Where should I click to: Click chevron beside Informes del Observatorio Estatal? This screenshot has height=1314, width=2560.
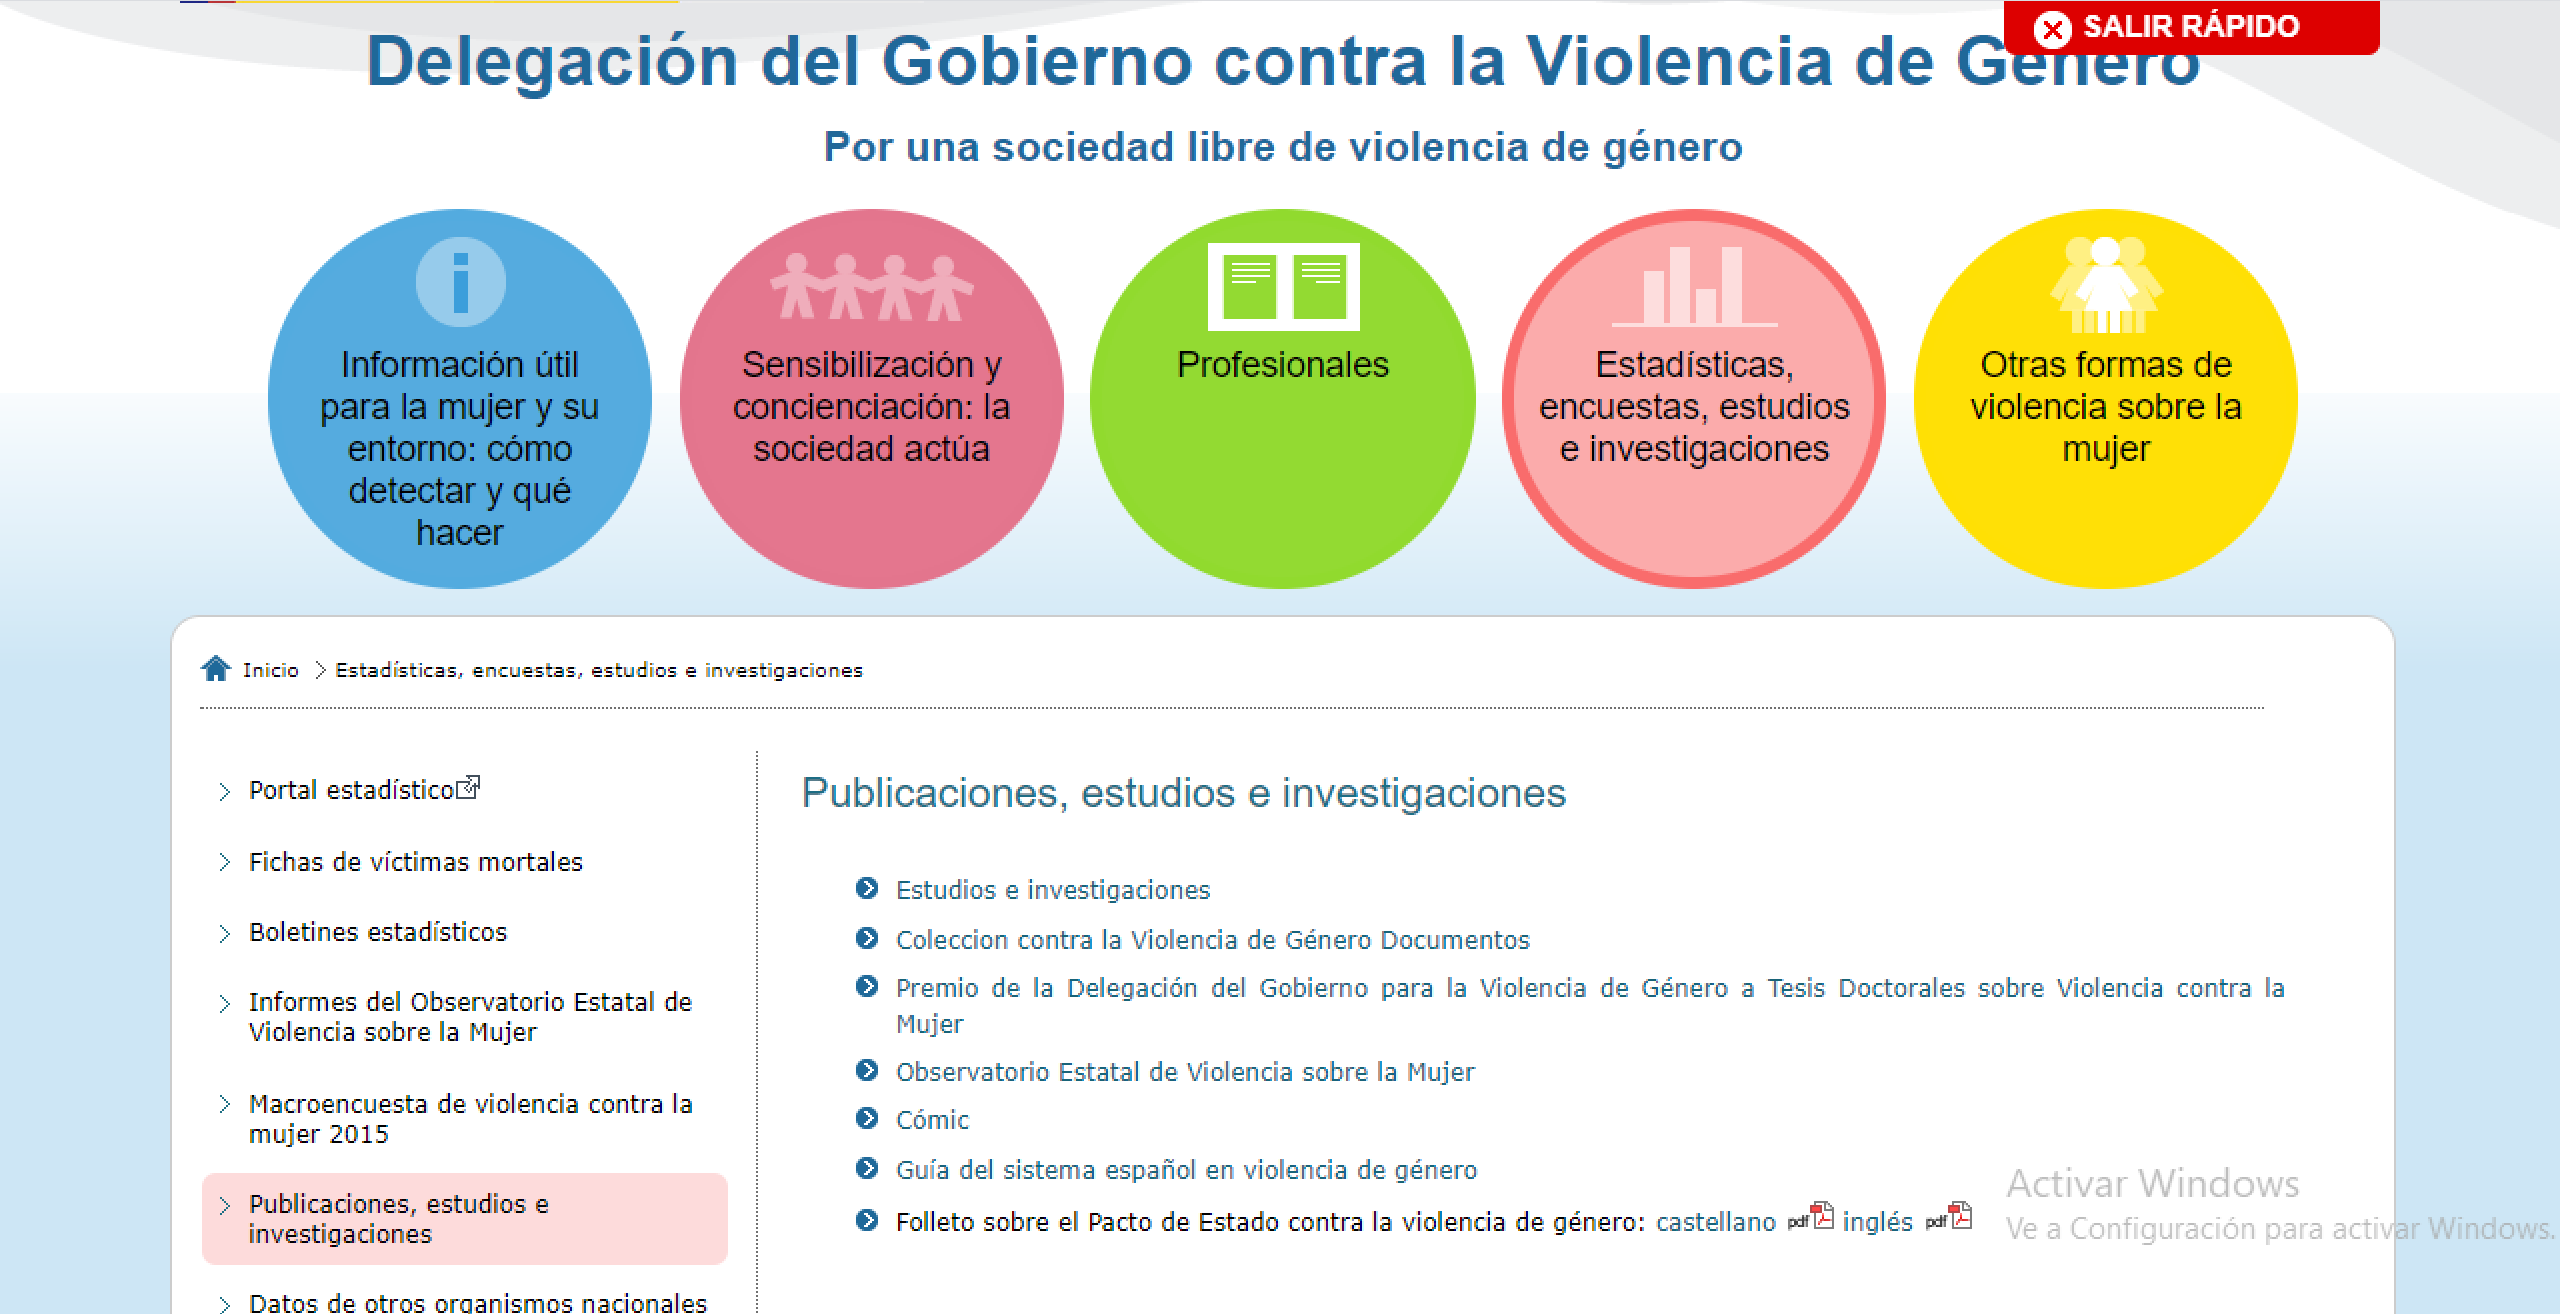[x=224, y=1003]
